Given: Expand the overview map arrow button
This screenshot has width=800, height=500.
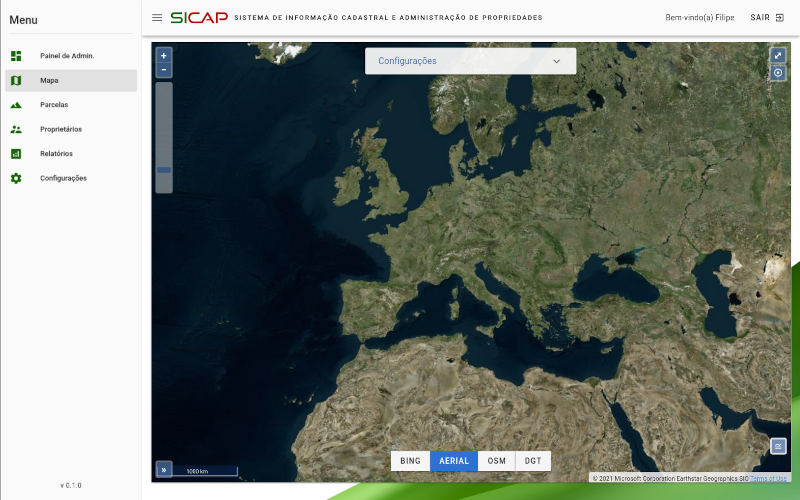Looking at the screenshot, I should (163, 470).
